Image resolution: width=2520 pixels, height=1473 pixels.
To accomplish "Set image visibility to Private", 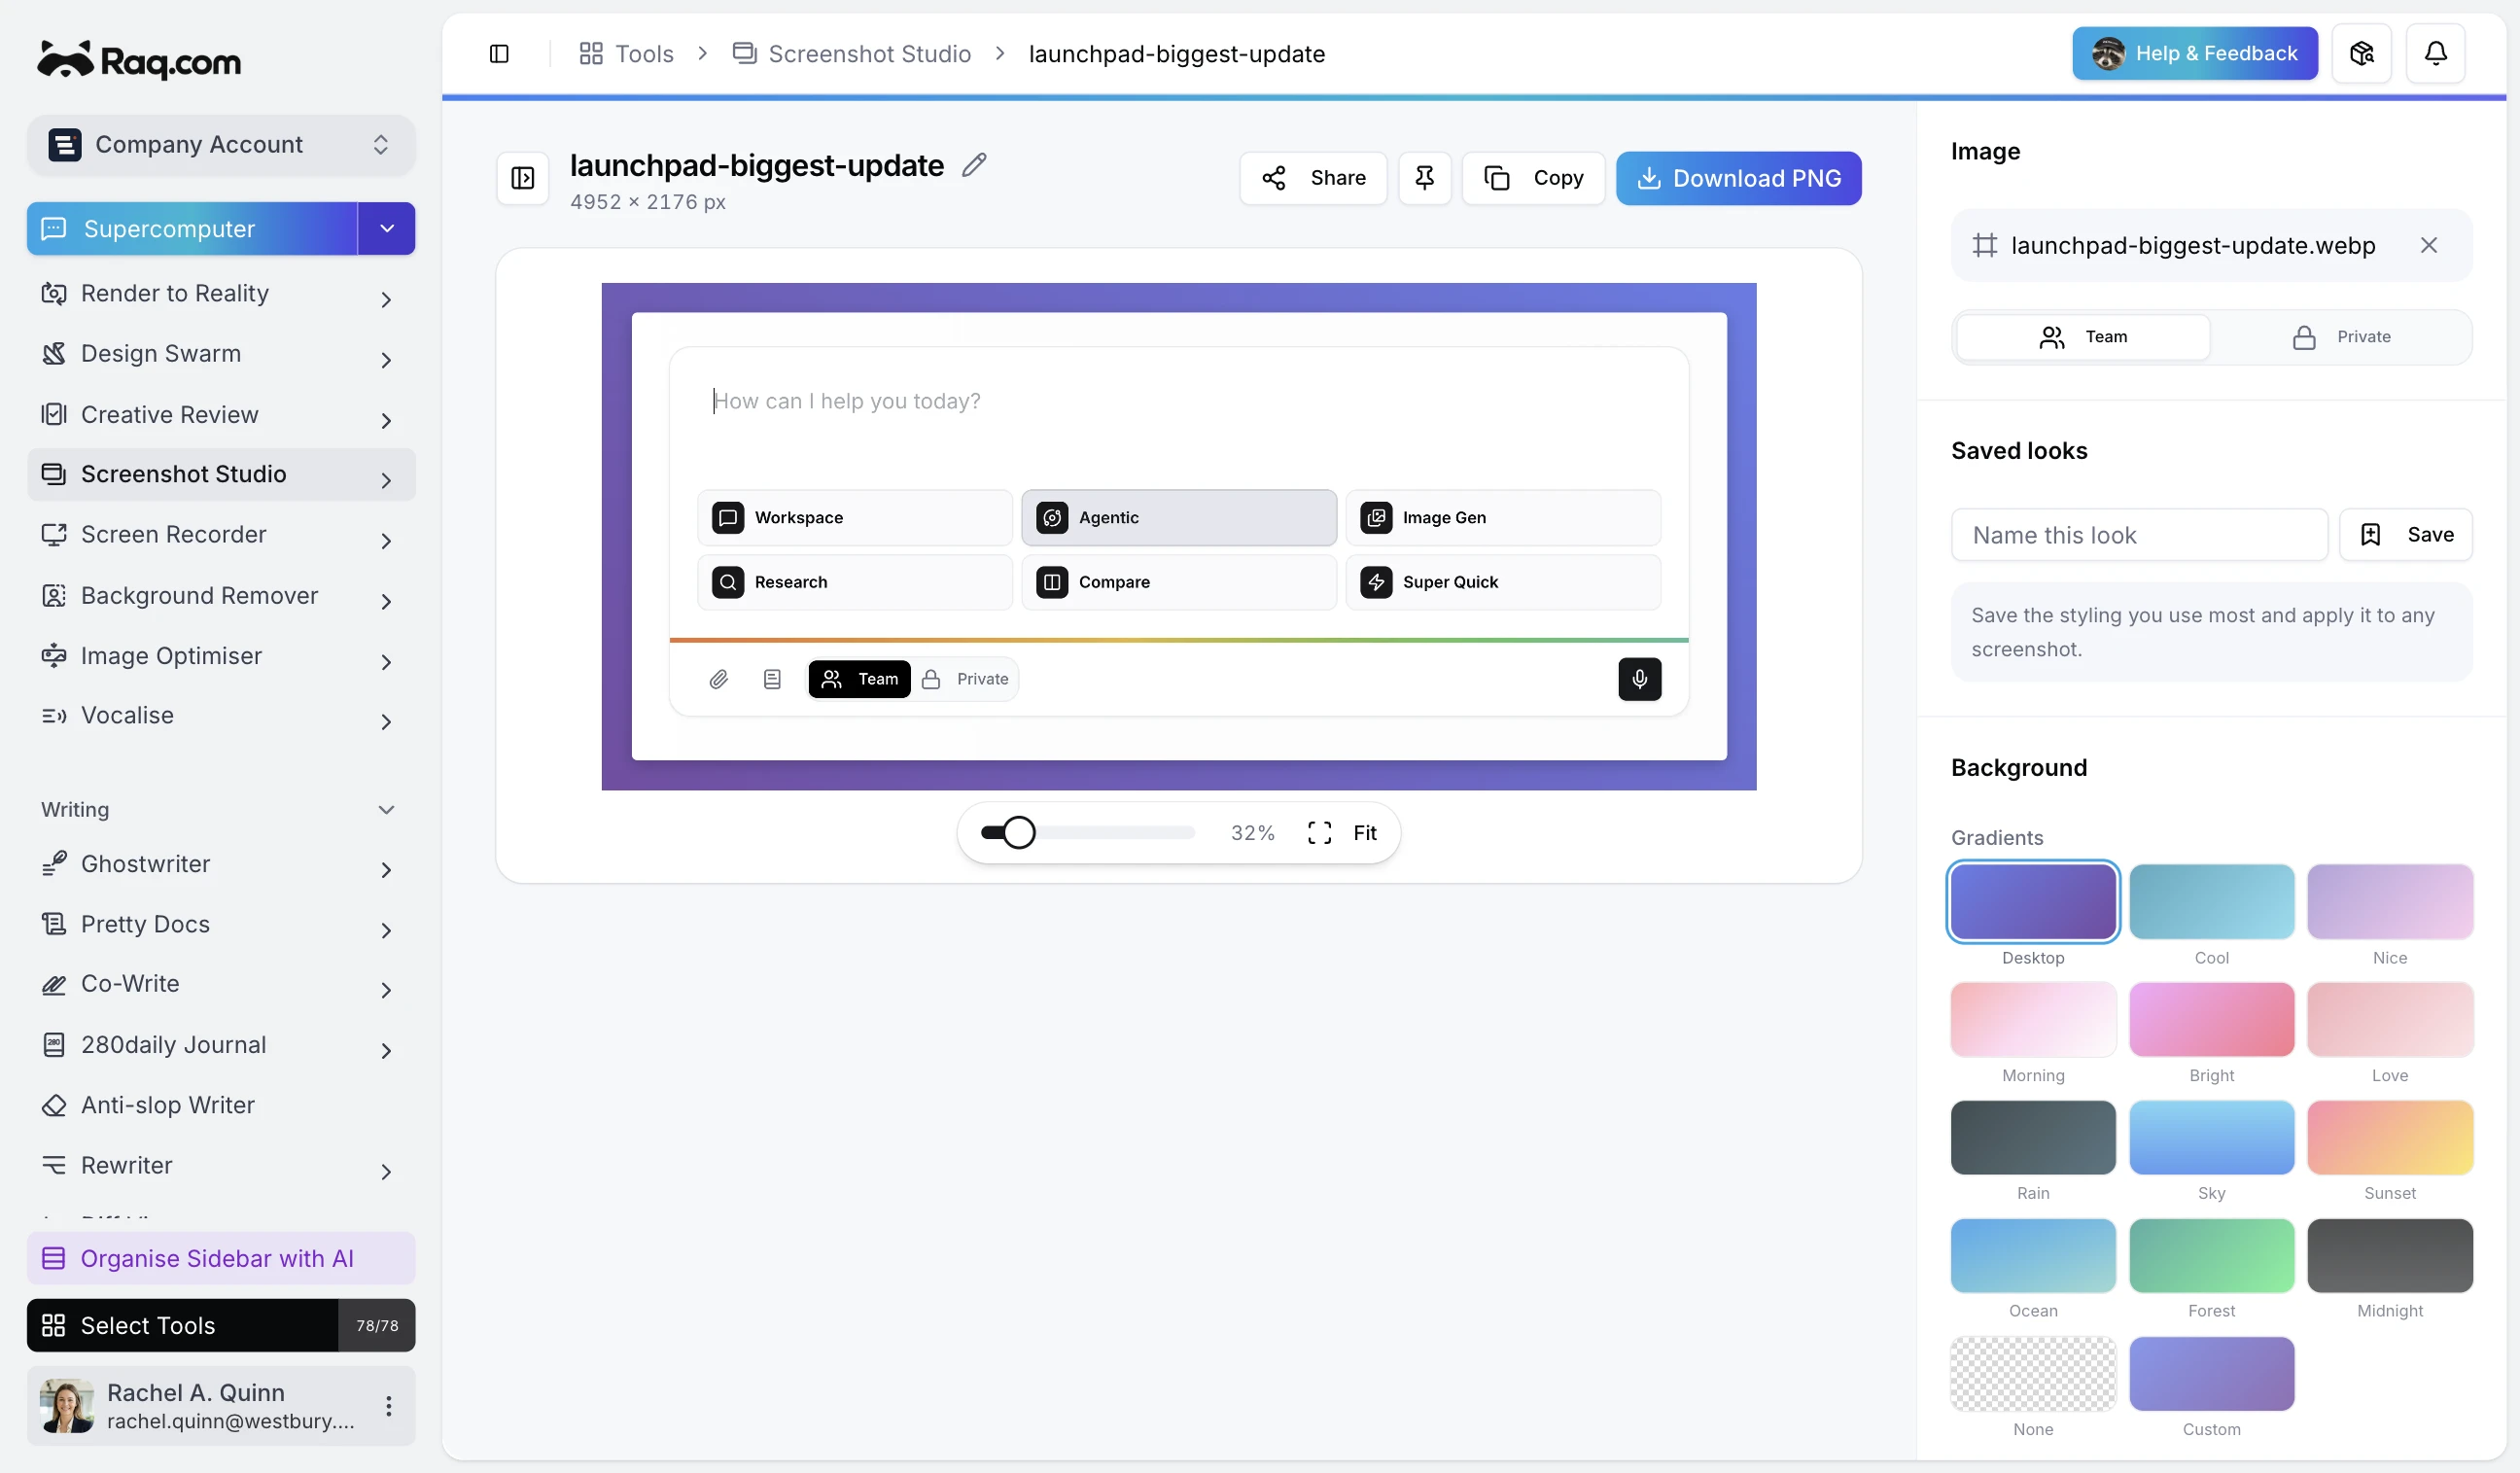I will (x=2340, y=337).
